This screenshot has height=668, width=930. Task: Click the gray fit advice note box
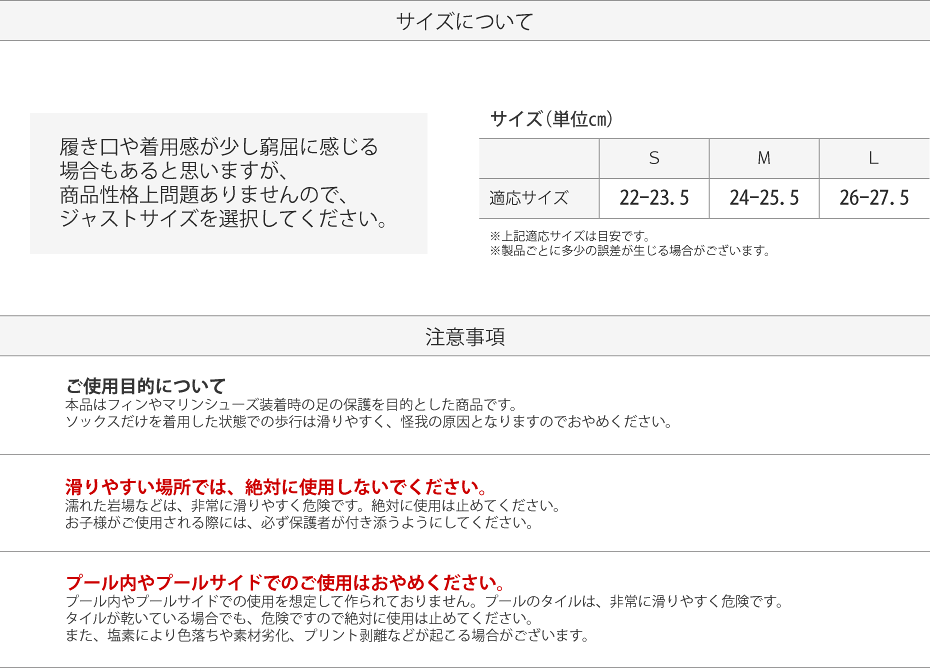click(x=228, y=183)
